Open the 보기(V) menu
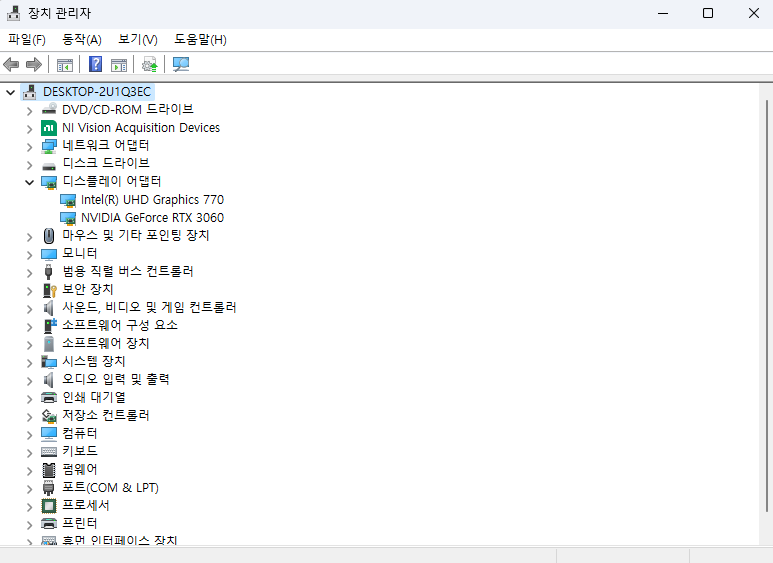Image resolution: width=773 pixels, height=563 pixels. coord(138,39)
